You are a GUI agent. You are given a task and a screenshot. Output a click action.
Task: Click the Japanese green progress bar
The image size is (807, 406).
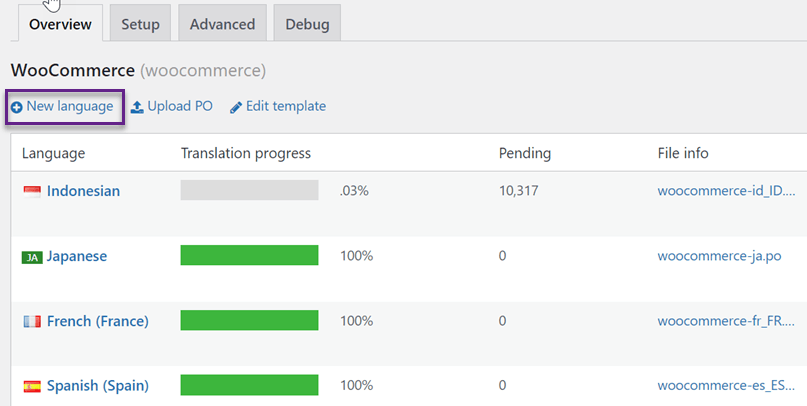click(250, 255)
